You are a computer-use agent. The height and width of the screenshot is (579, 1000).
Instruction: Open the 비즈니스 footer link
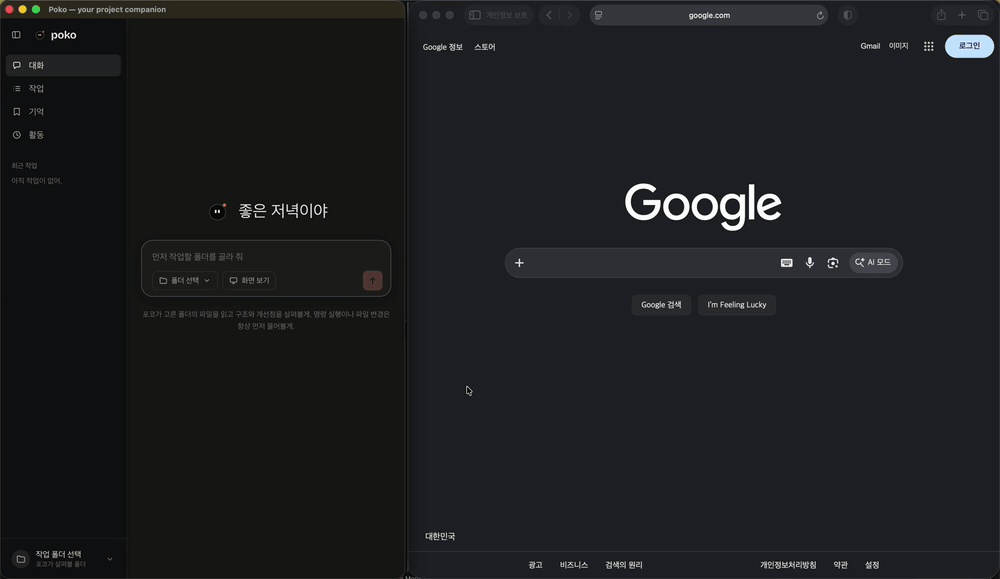[573, 565]
